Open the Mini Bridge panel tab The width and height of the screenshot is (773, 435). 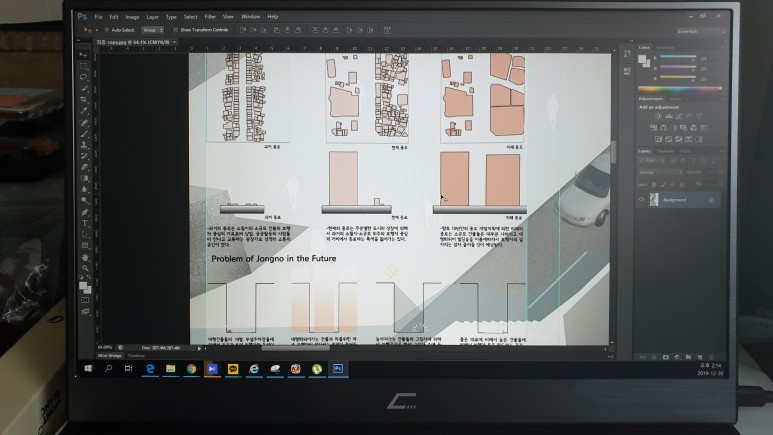click(109, 354)
